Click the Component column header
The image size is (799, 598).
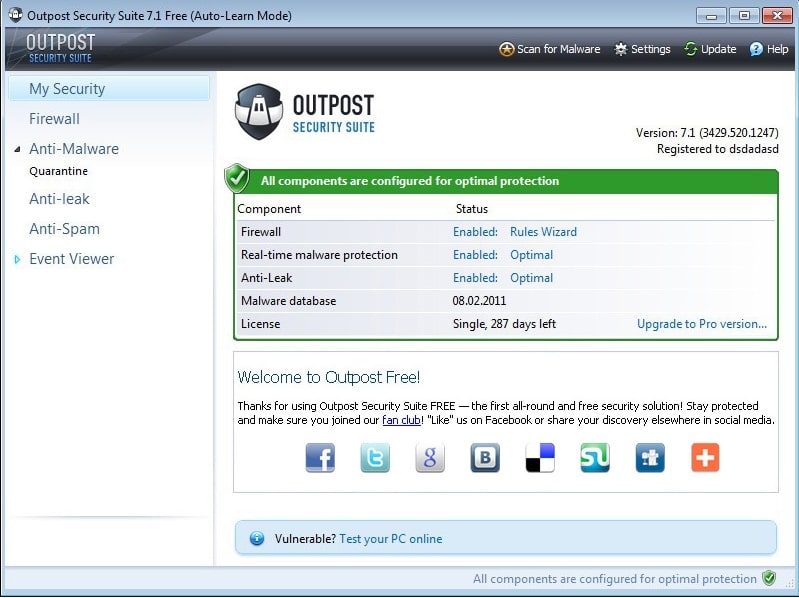click(269, 209)
